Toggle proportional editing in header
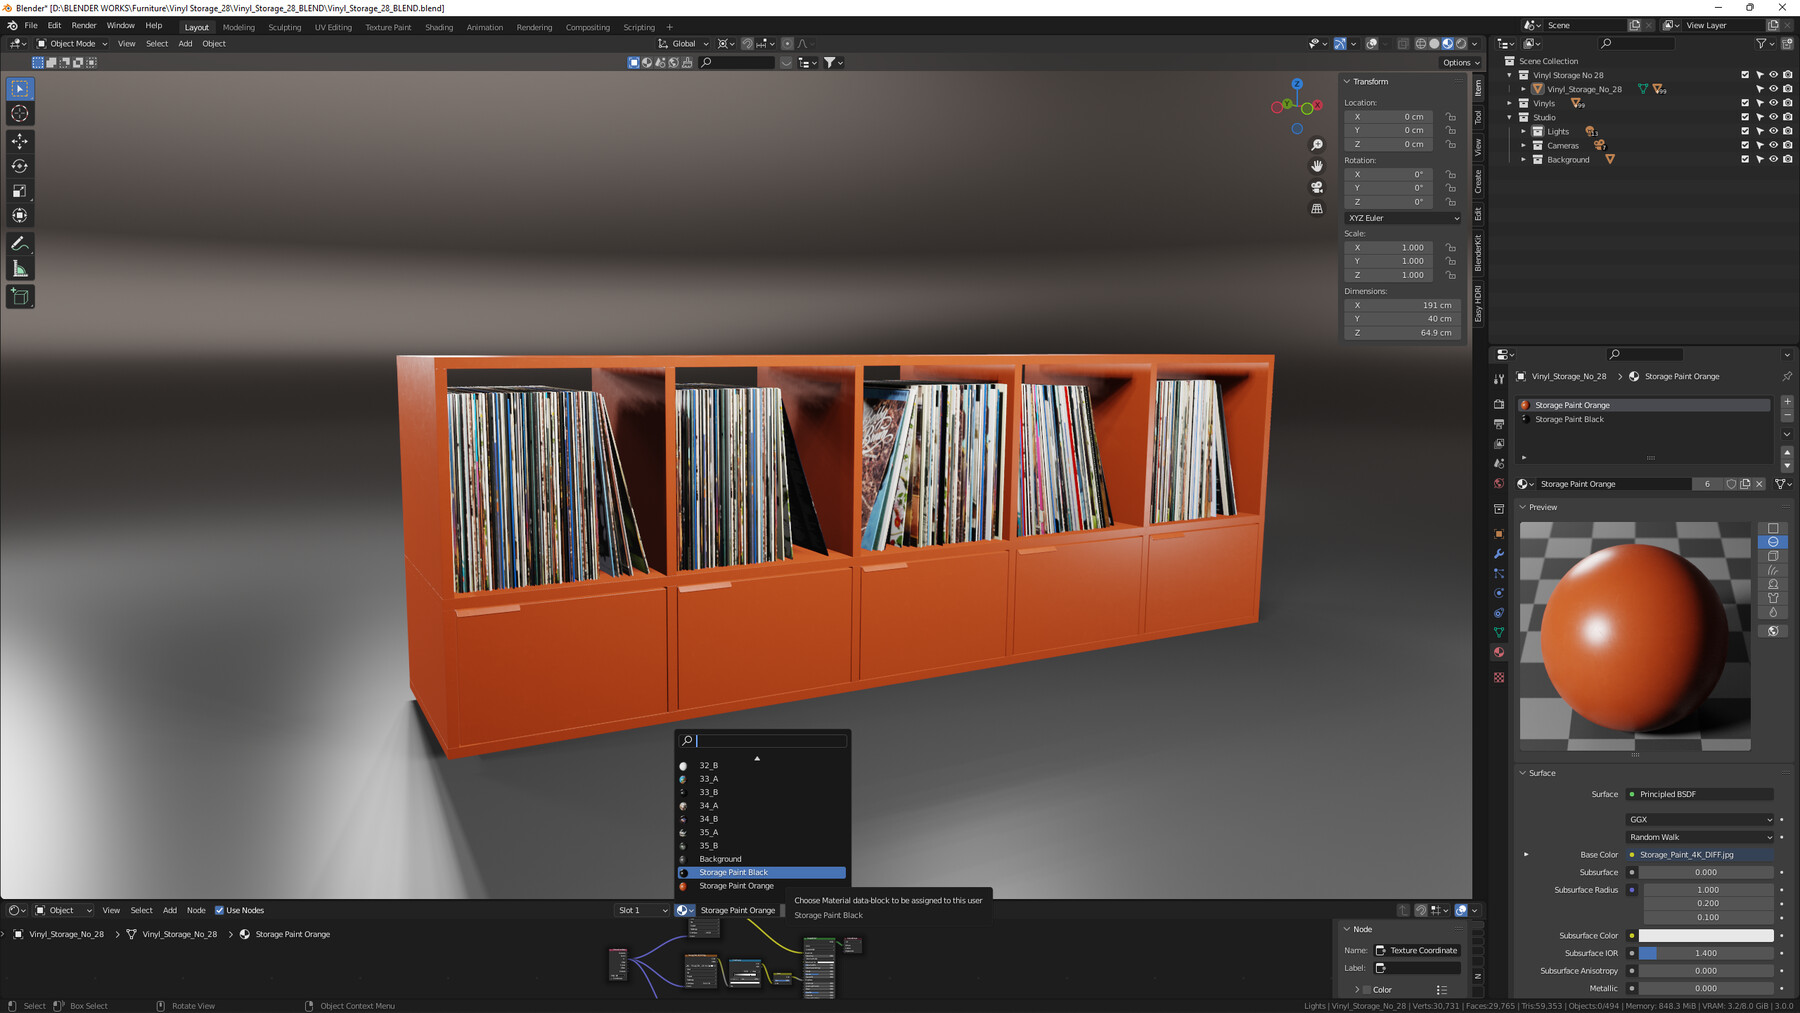Viewport: 1800px width, 1013px height. [787, 43]
